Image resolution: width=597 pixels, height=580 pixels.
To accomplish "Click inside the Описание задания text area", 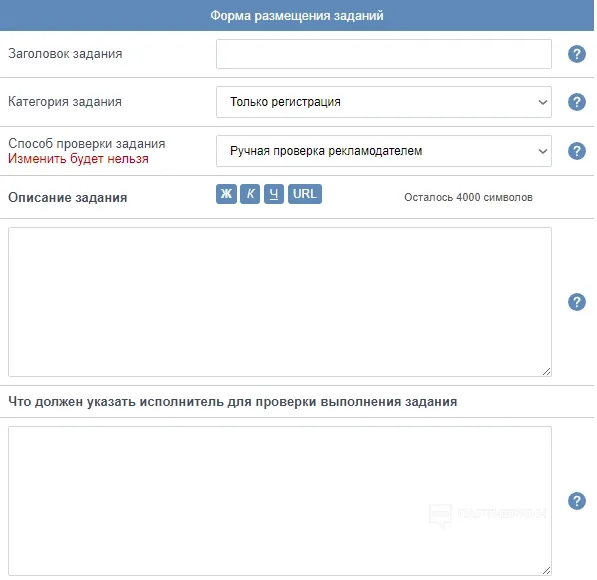I will point(280,302).
